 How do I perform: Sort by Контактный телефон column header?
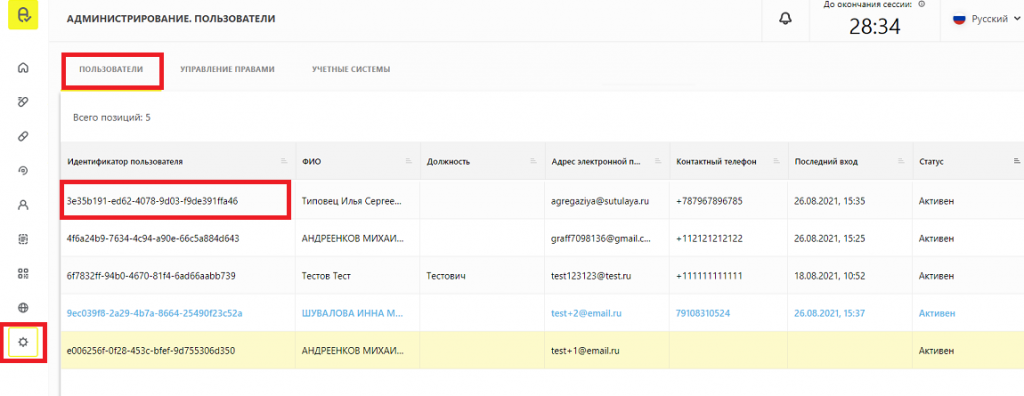(716, 161)
